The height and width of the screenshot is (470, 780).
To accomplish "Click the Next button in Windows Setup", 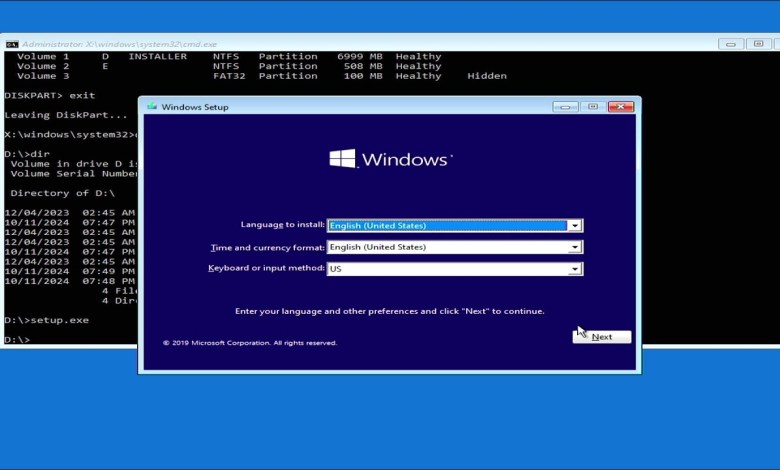I will (601, 337).
